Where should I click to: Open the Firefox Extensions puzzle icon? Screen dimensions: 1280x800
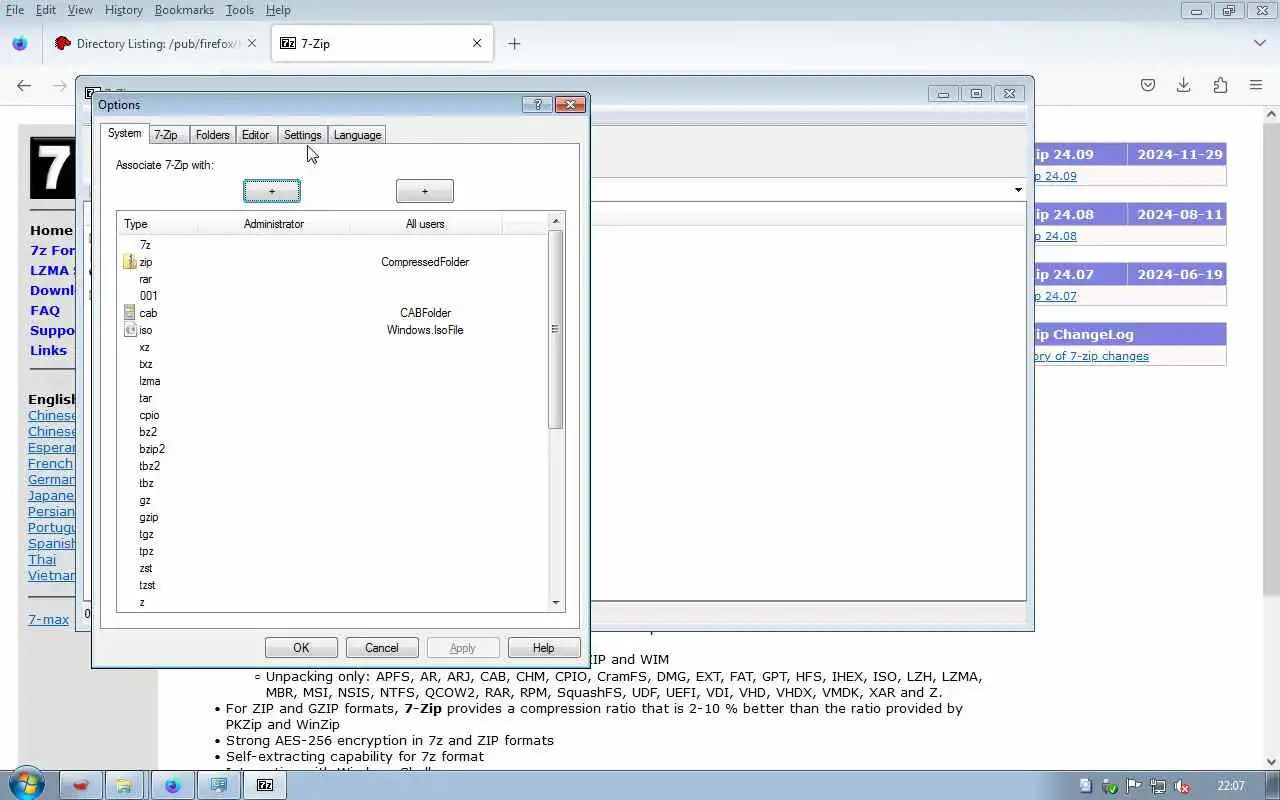coord(1220,85)
